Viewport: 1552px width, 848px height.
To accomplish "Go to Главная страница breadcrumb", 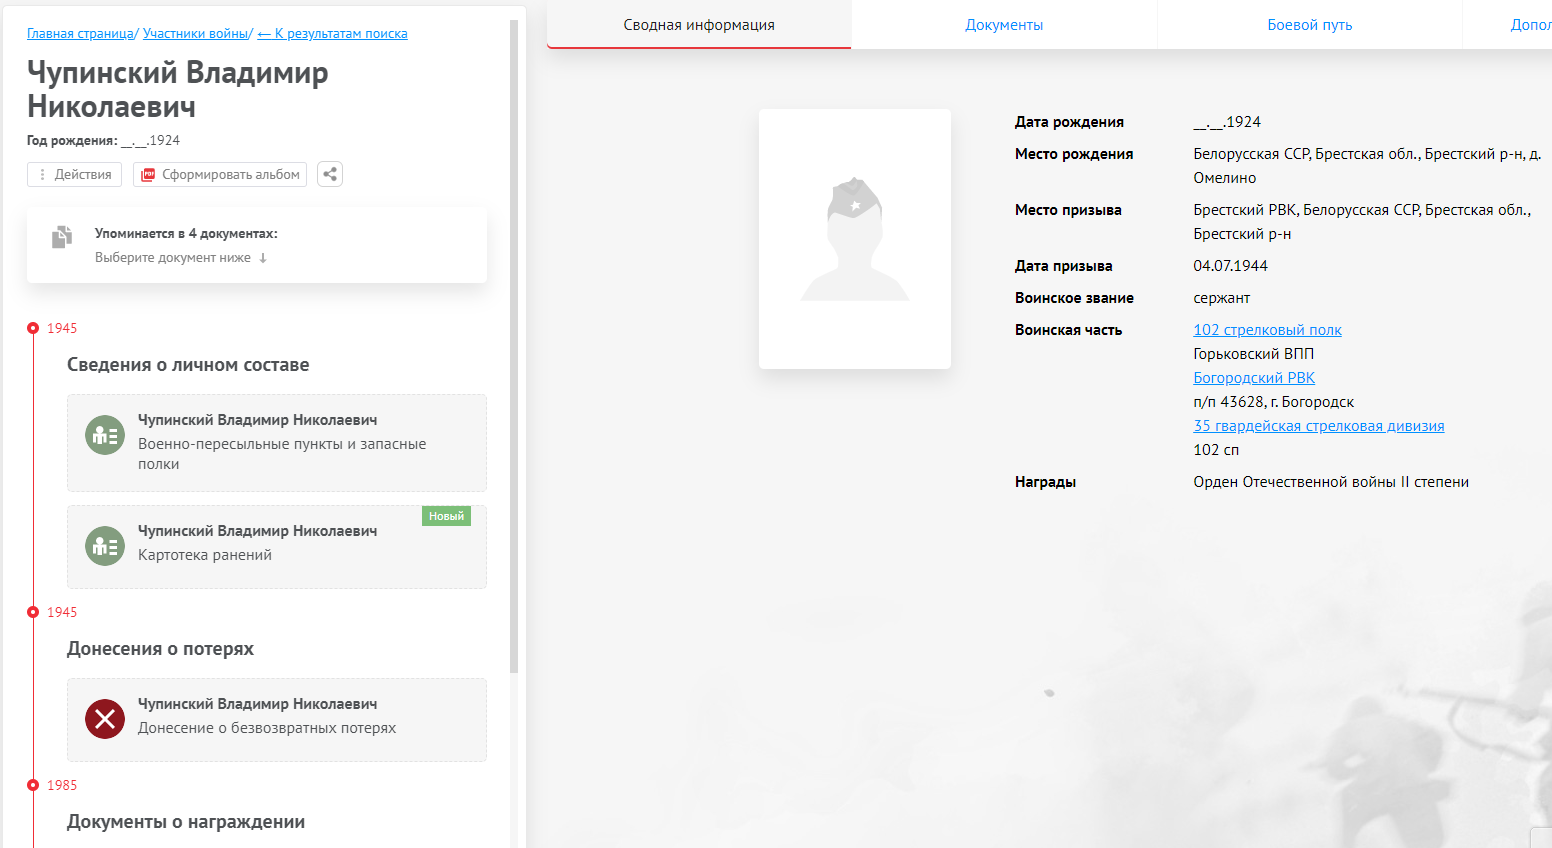I will 80,34.
